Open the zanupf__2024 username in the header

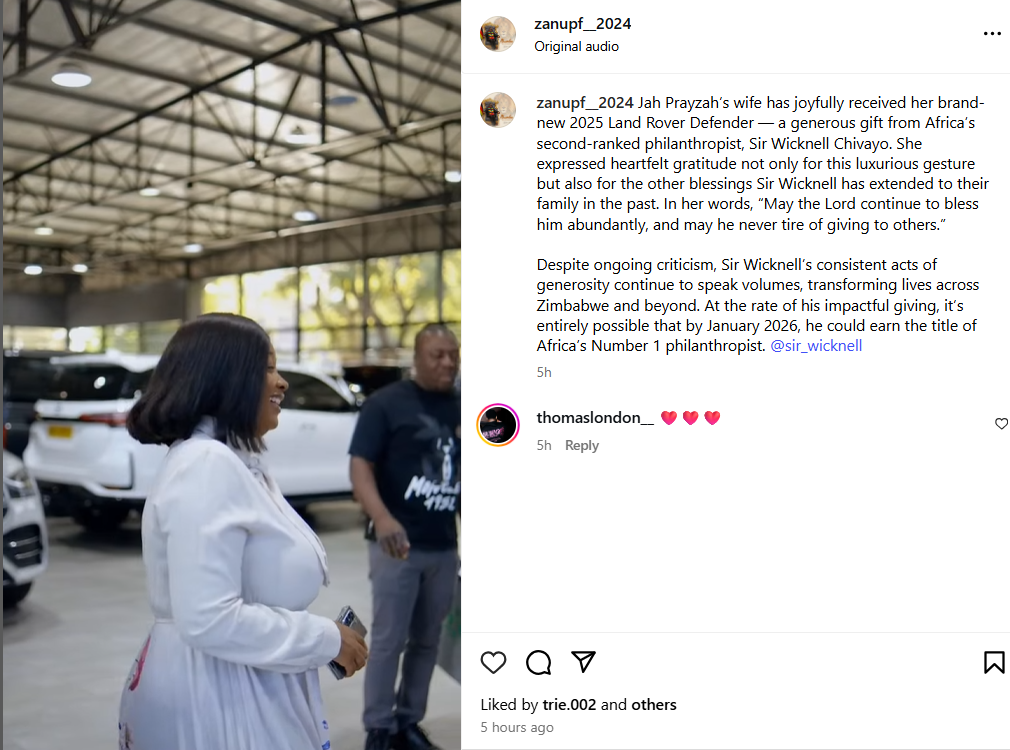582,24
